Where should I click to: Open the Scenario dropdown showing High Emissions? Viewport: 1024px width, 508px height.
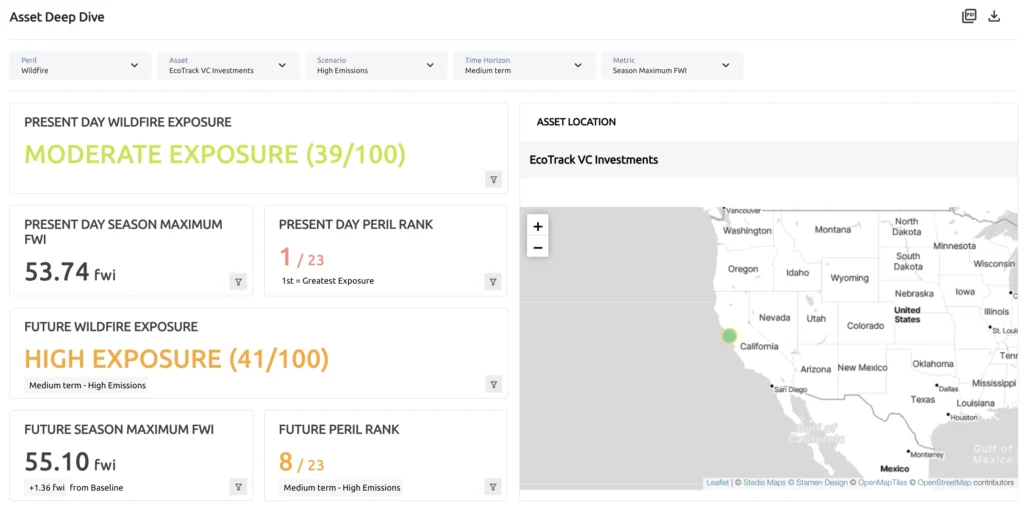point(376,66)
